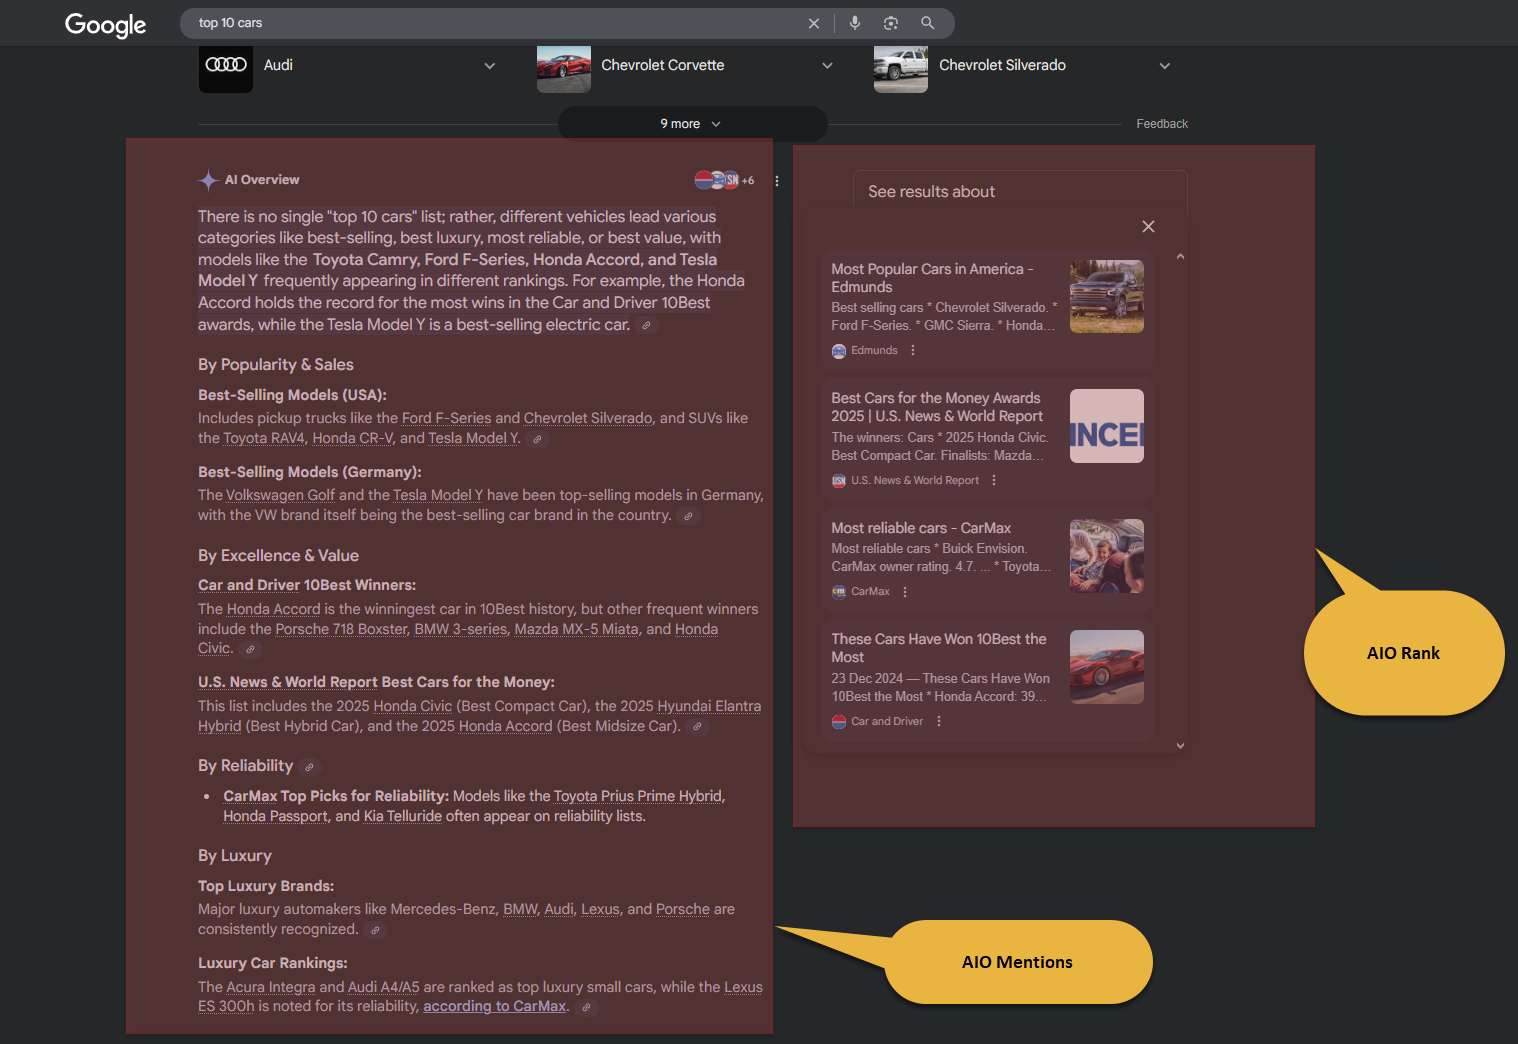Screen dimensions: 1518x1044
Task: Open three-dot menu for Car and Driver result
Action: pyautogui.click(x=939, y=721)
